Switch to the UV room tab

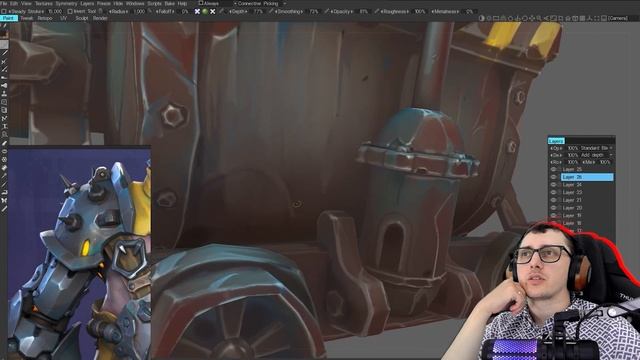click(63, 18)
